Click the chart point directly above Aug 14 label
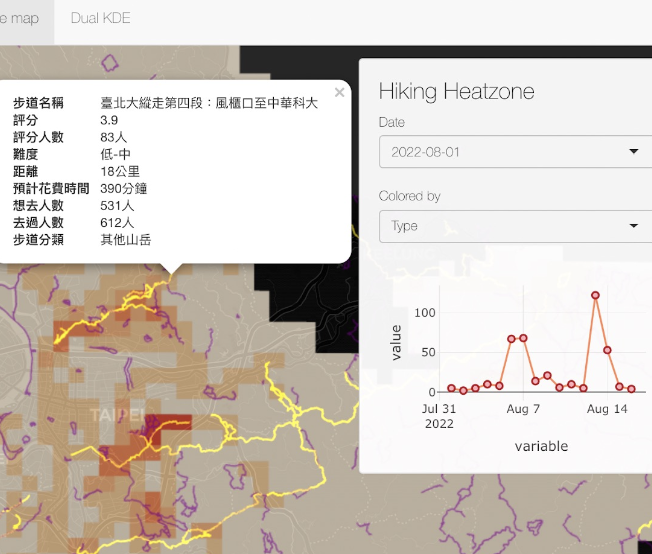Screen dimensions: 652x554 pos(607,350)
